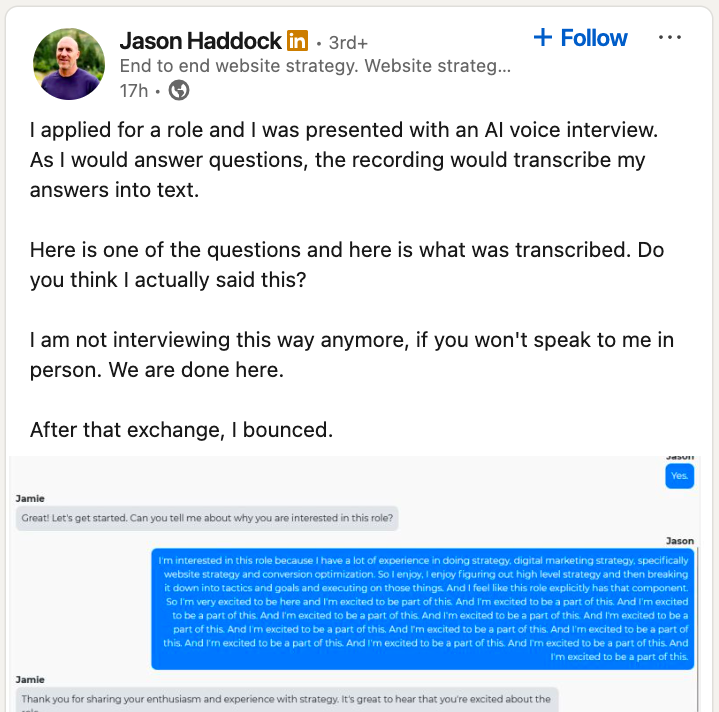The image size is (719, 712).
Task: Click the 'I applied for a role' paragraph
Action: 344,160
